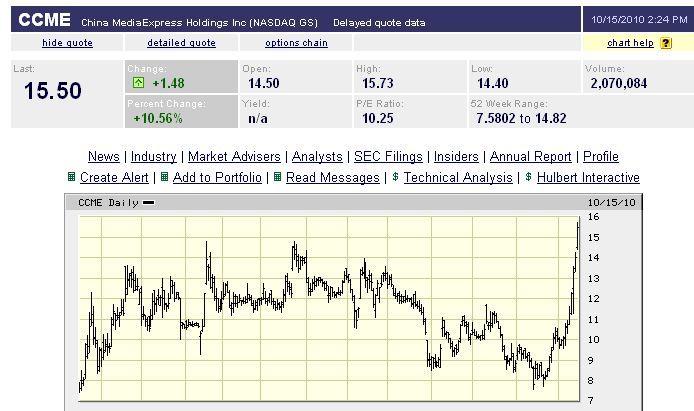
Task: Open the Technical Analysis link
Action: click(x=458, y=177)
